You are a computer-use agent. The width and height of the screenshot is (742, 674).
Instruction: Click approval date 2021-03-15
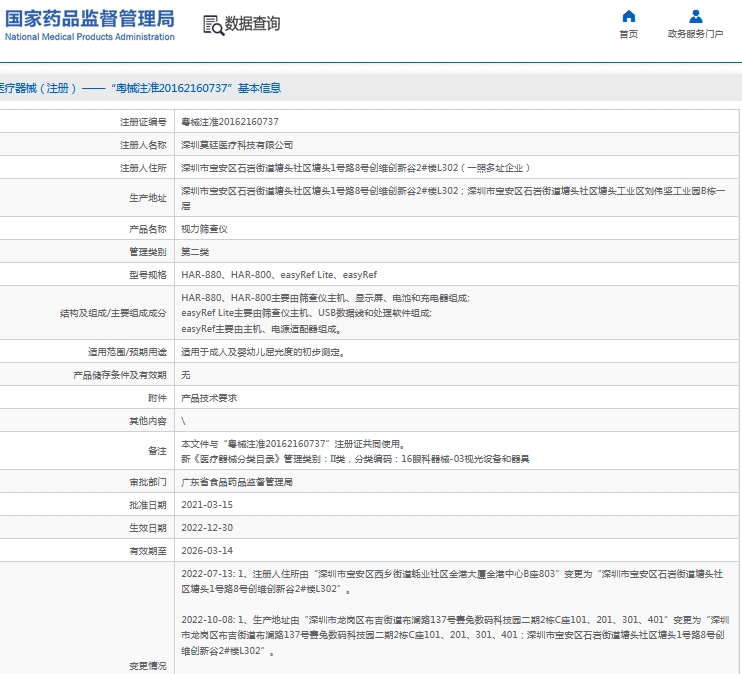pos(207,505)
